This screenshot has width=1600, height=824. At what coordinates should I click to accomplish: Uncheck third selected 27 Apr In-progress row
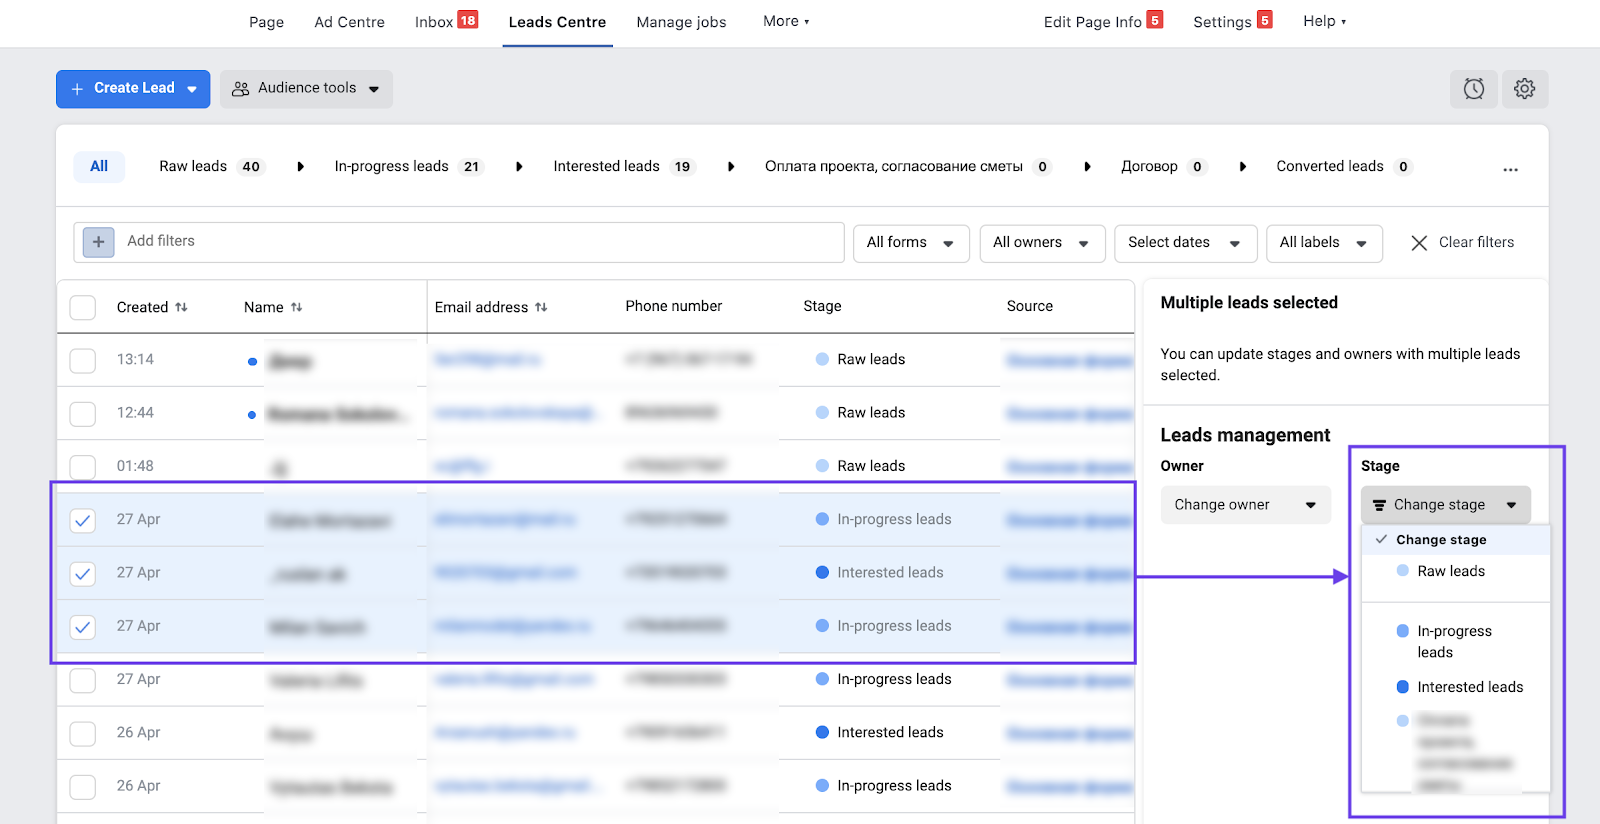point(83,627)
